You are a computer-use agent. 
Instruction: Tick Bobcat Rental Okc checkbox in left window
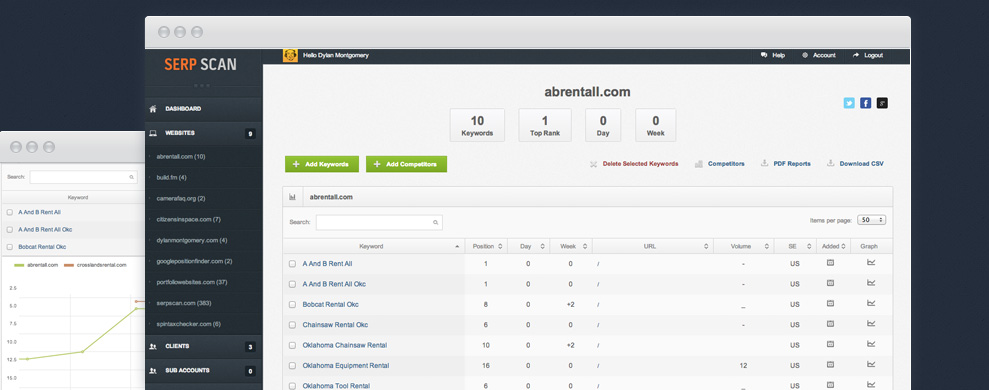click(x=9, y=247)
